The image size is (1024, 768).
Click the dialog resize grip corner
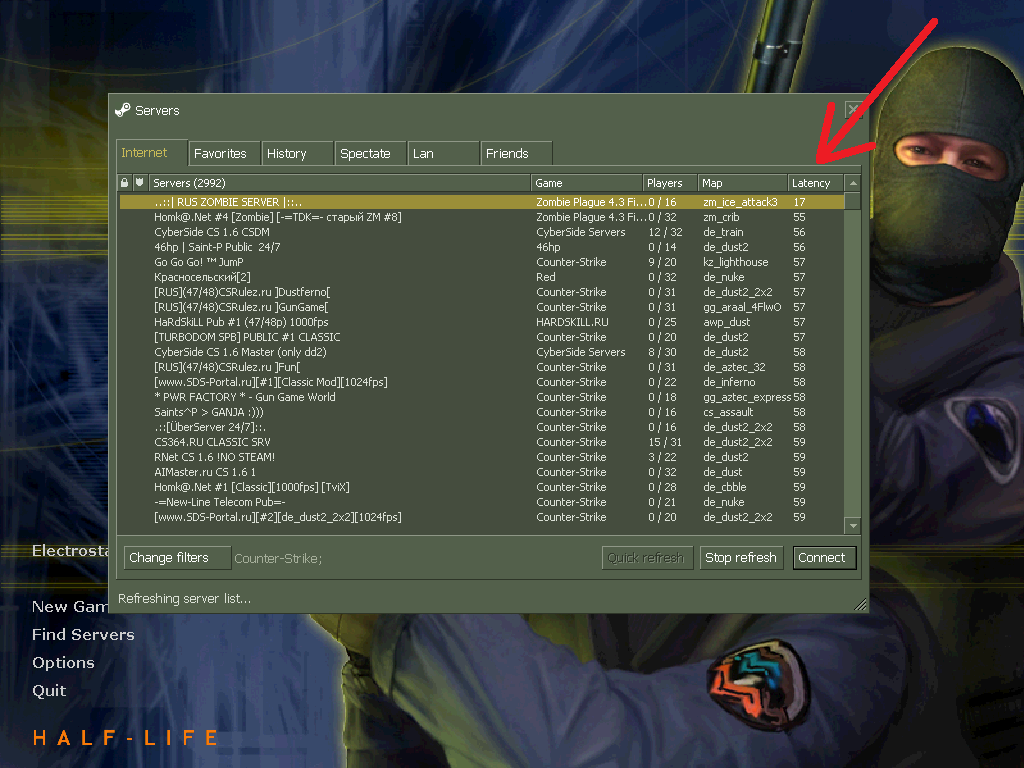coord(861,605)
